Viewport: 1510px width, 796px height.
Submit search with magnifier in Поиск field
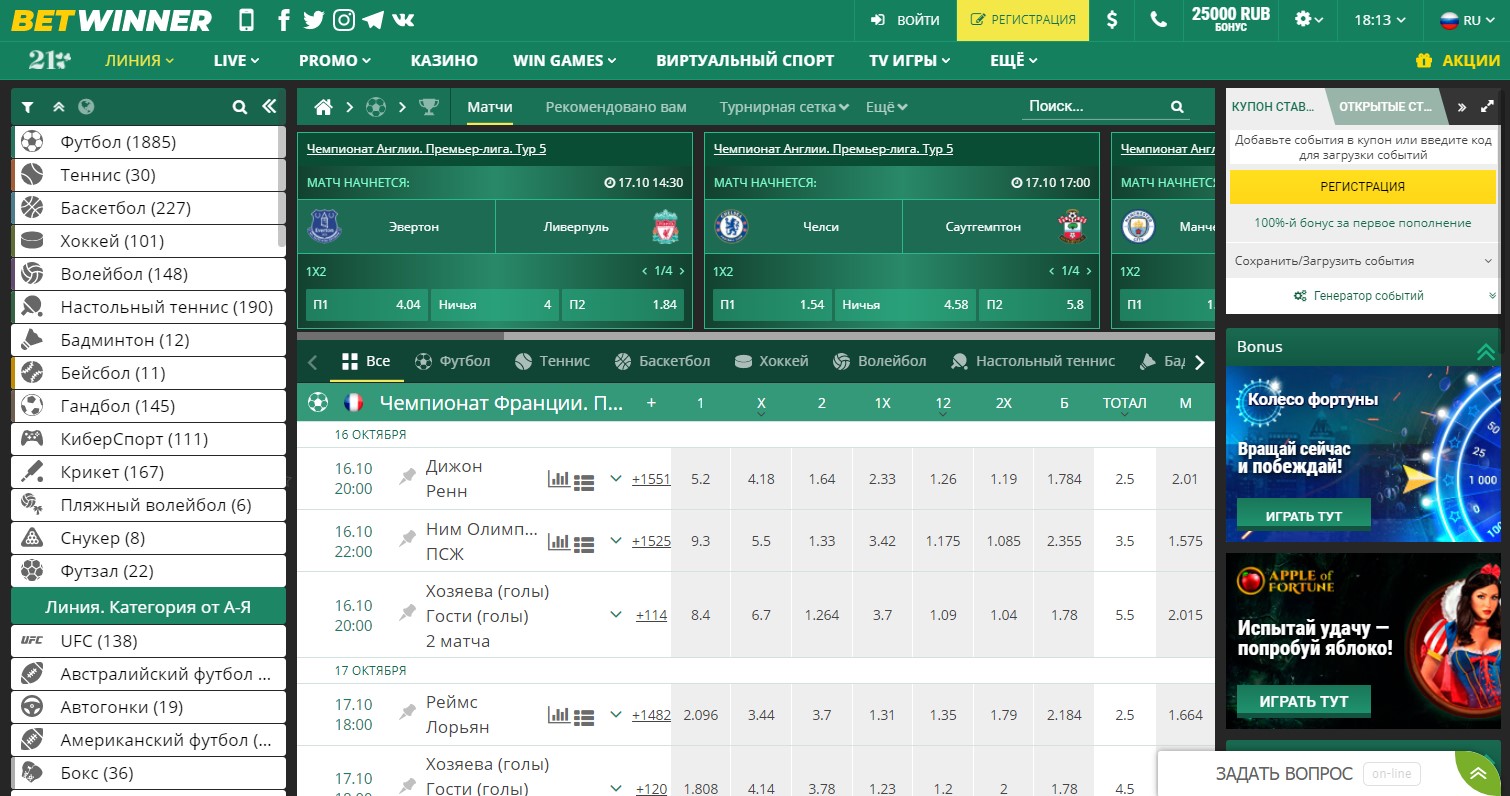(x=1177, y=107)
